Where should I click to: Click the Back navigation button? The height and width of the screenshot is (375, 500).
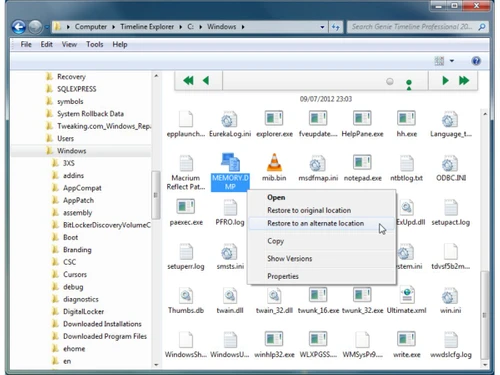(19, 27)
